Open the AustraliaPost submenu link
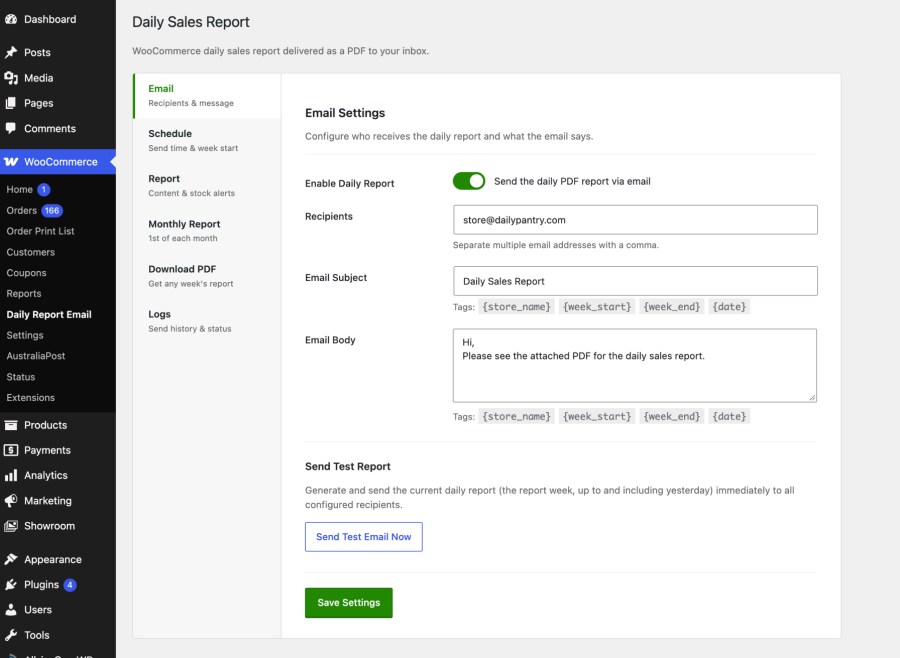Screen dimensions: 900x658 point(36,356)
